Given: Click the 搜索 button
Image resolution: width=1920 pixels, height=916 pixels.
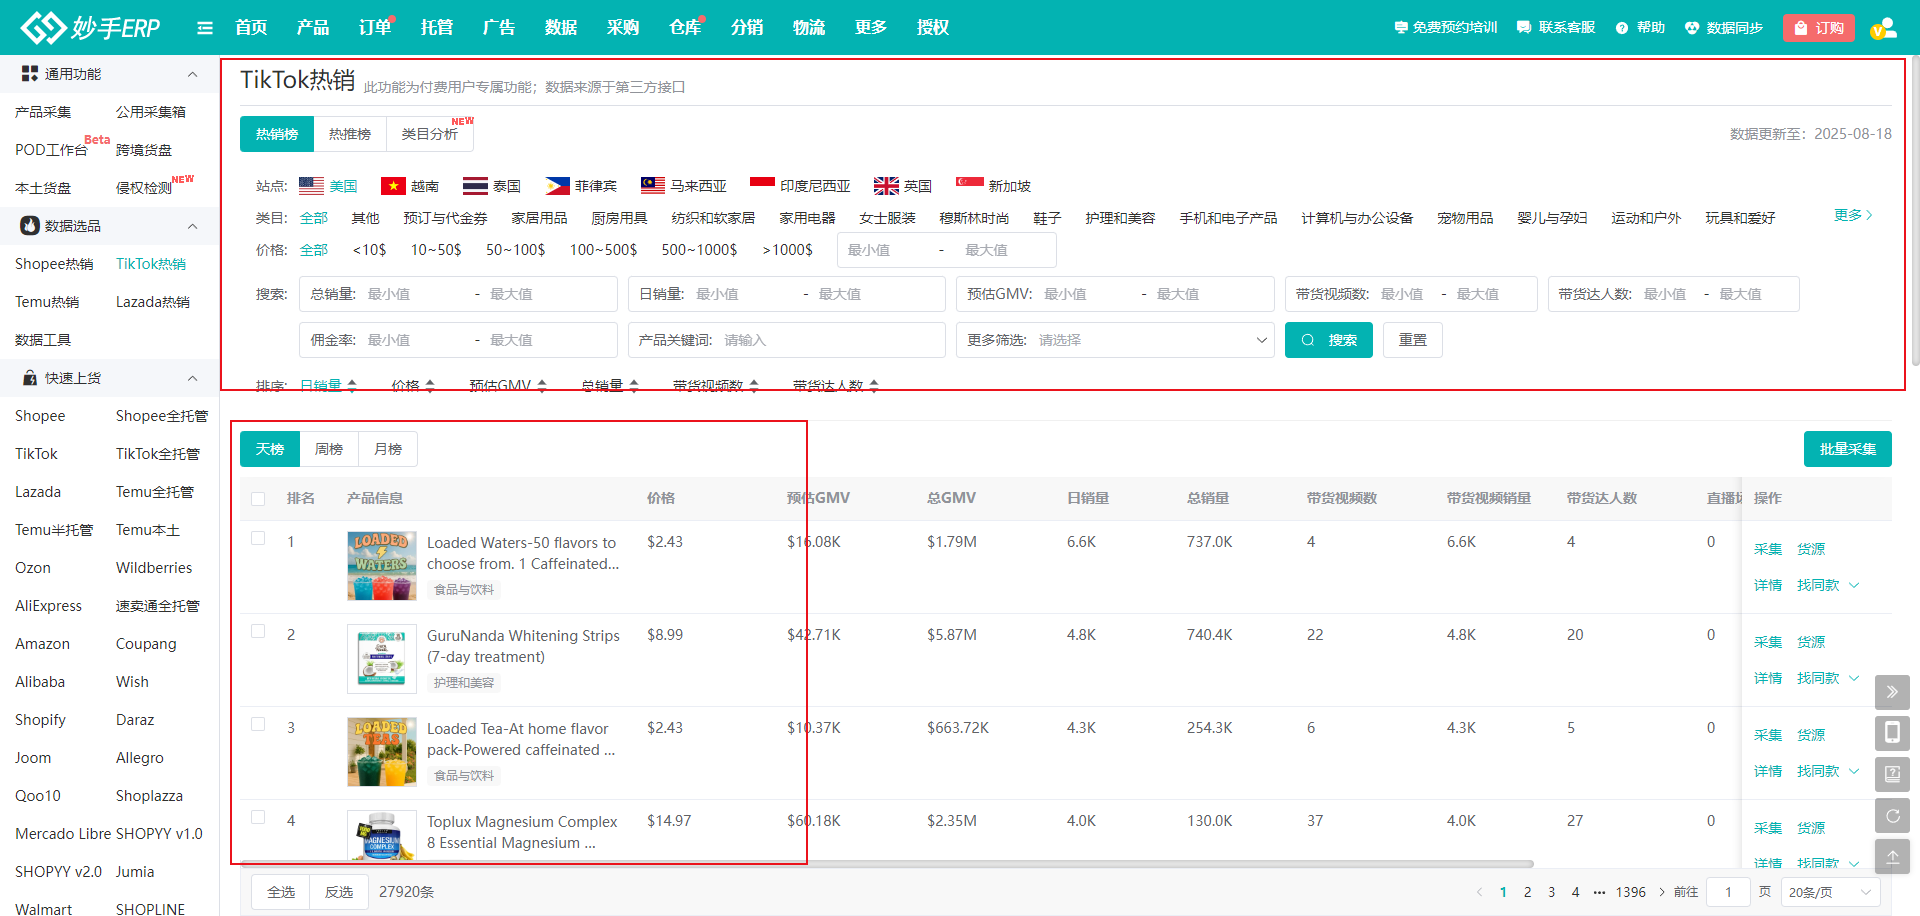Looking at the screenshot, I should coord(1329,340).
